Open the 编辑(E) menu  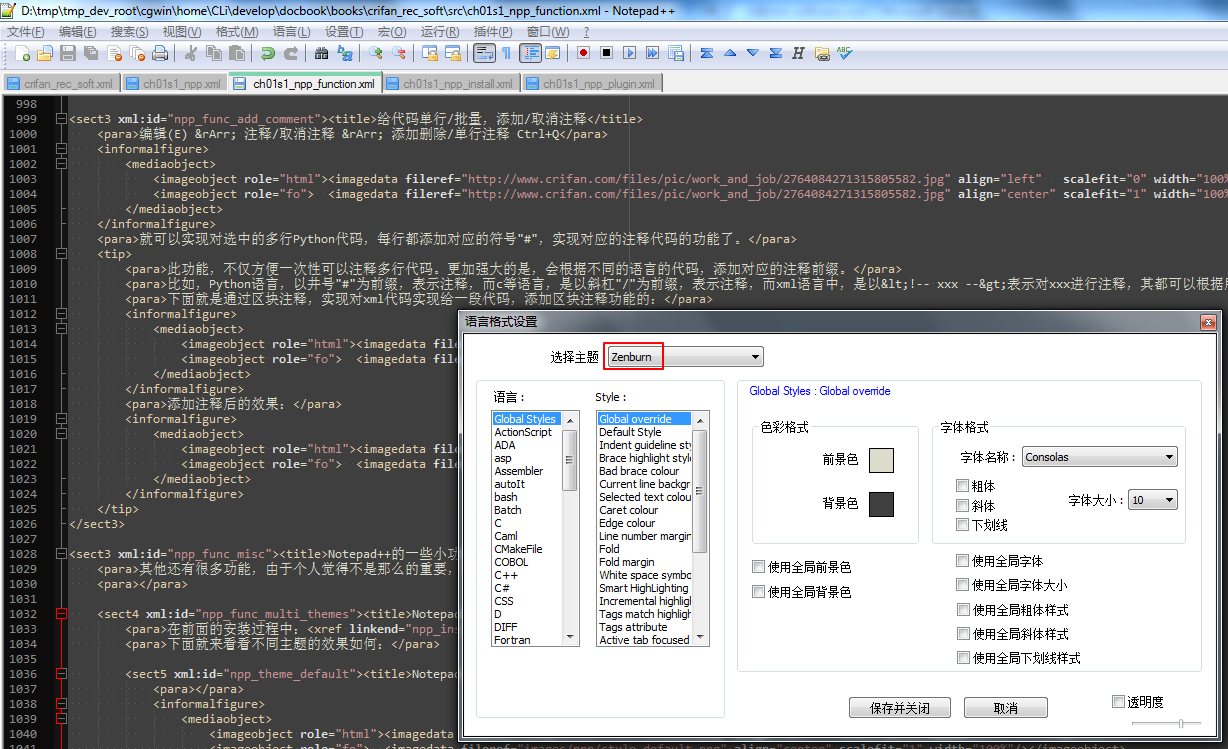pyautogui.click(x=77, y=32)
